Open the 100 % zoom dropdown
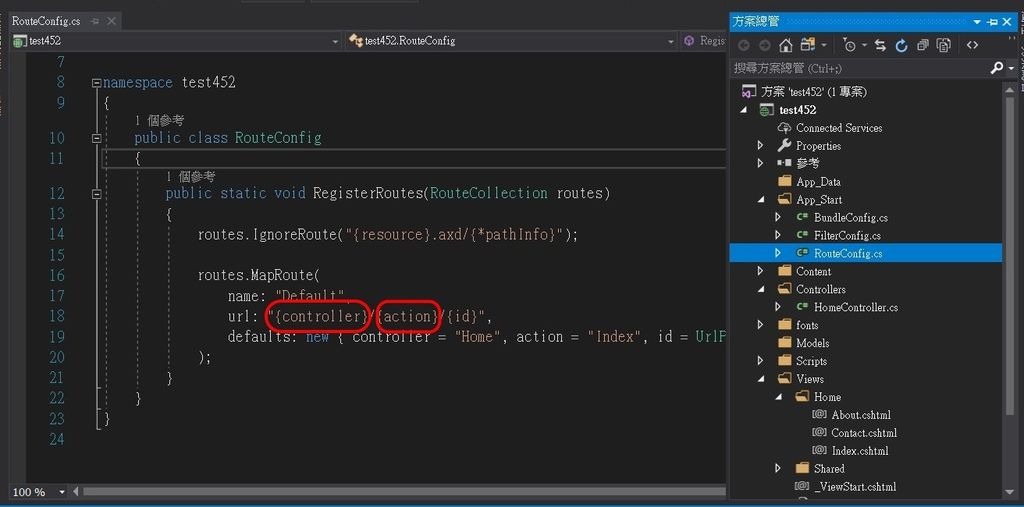This screenshot has height=507, width=1024. 62,492
